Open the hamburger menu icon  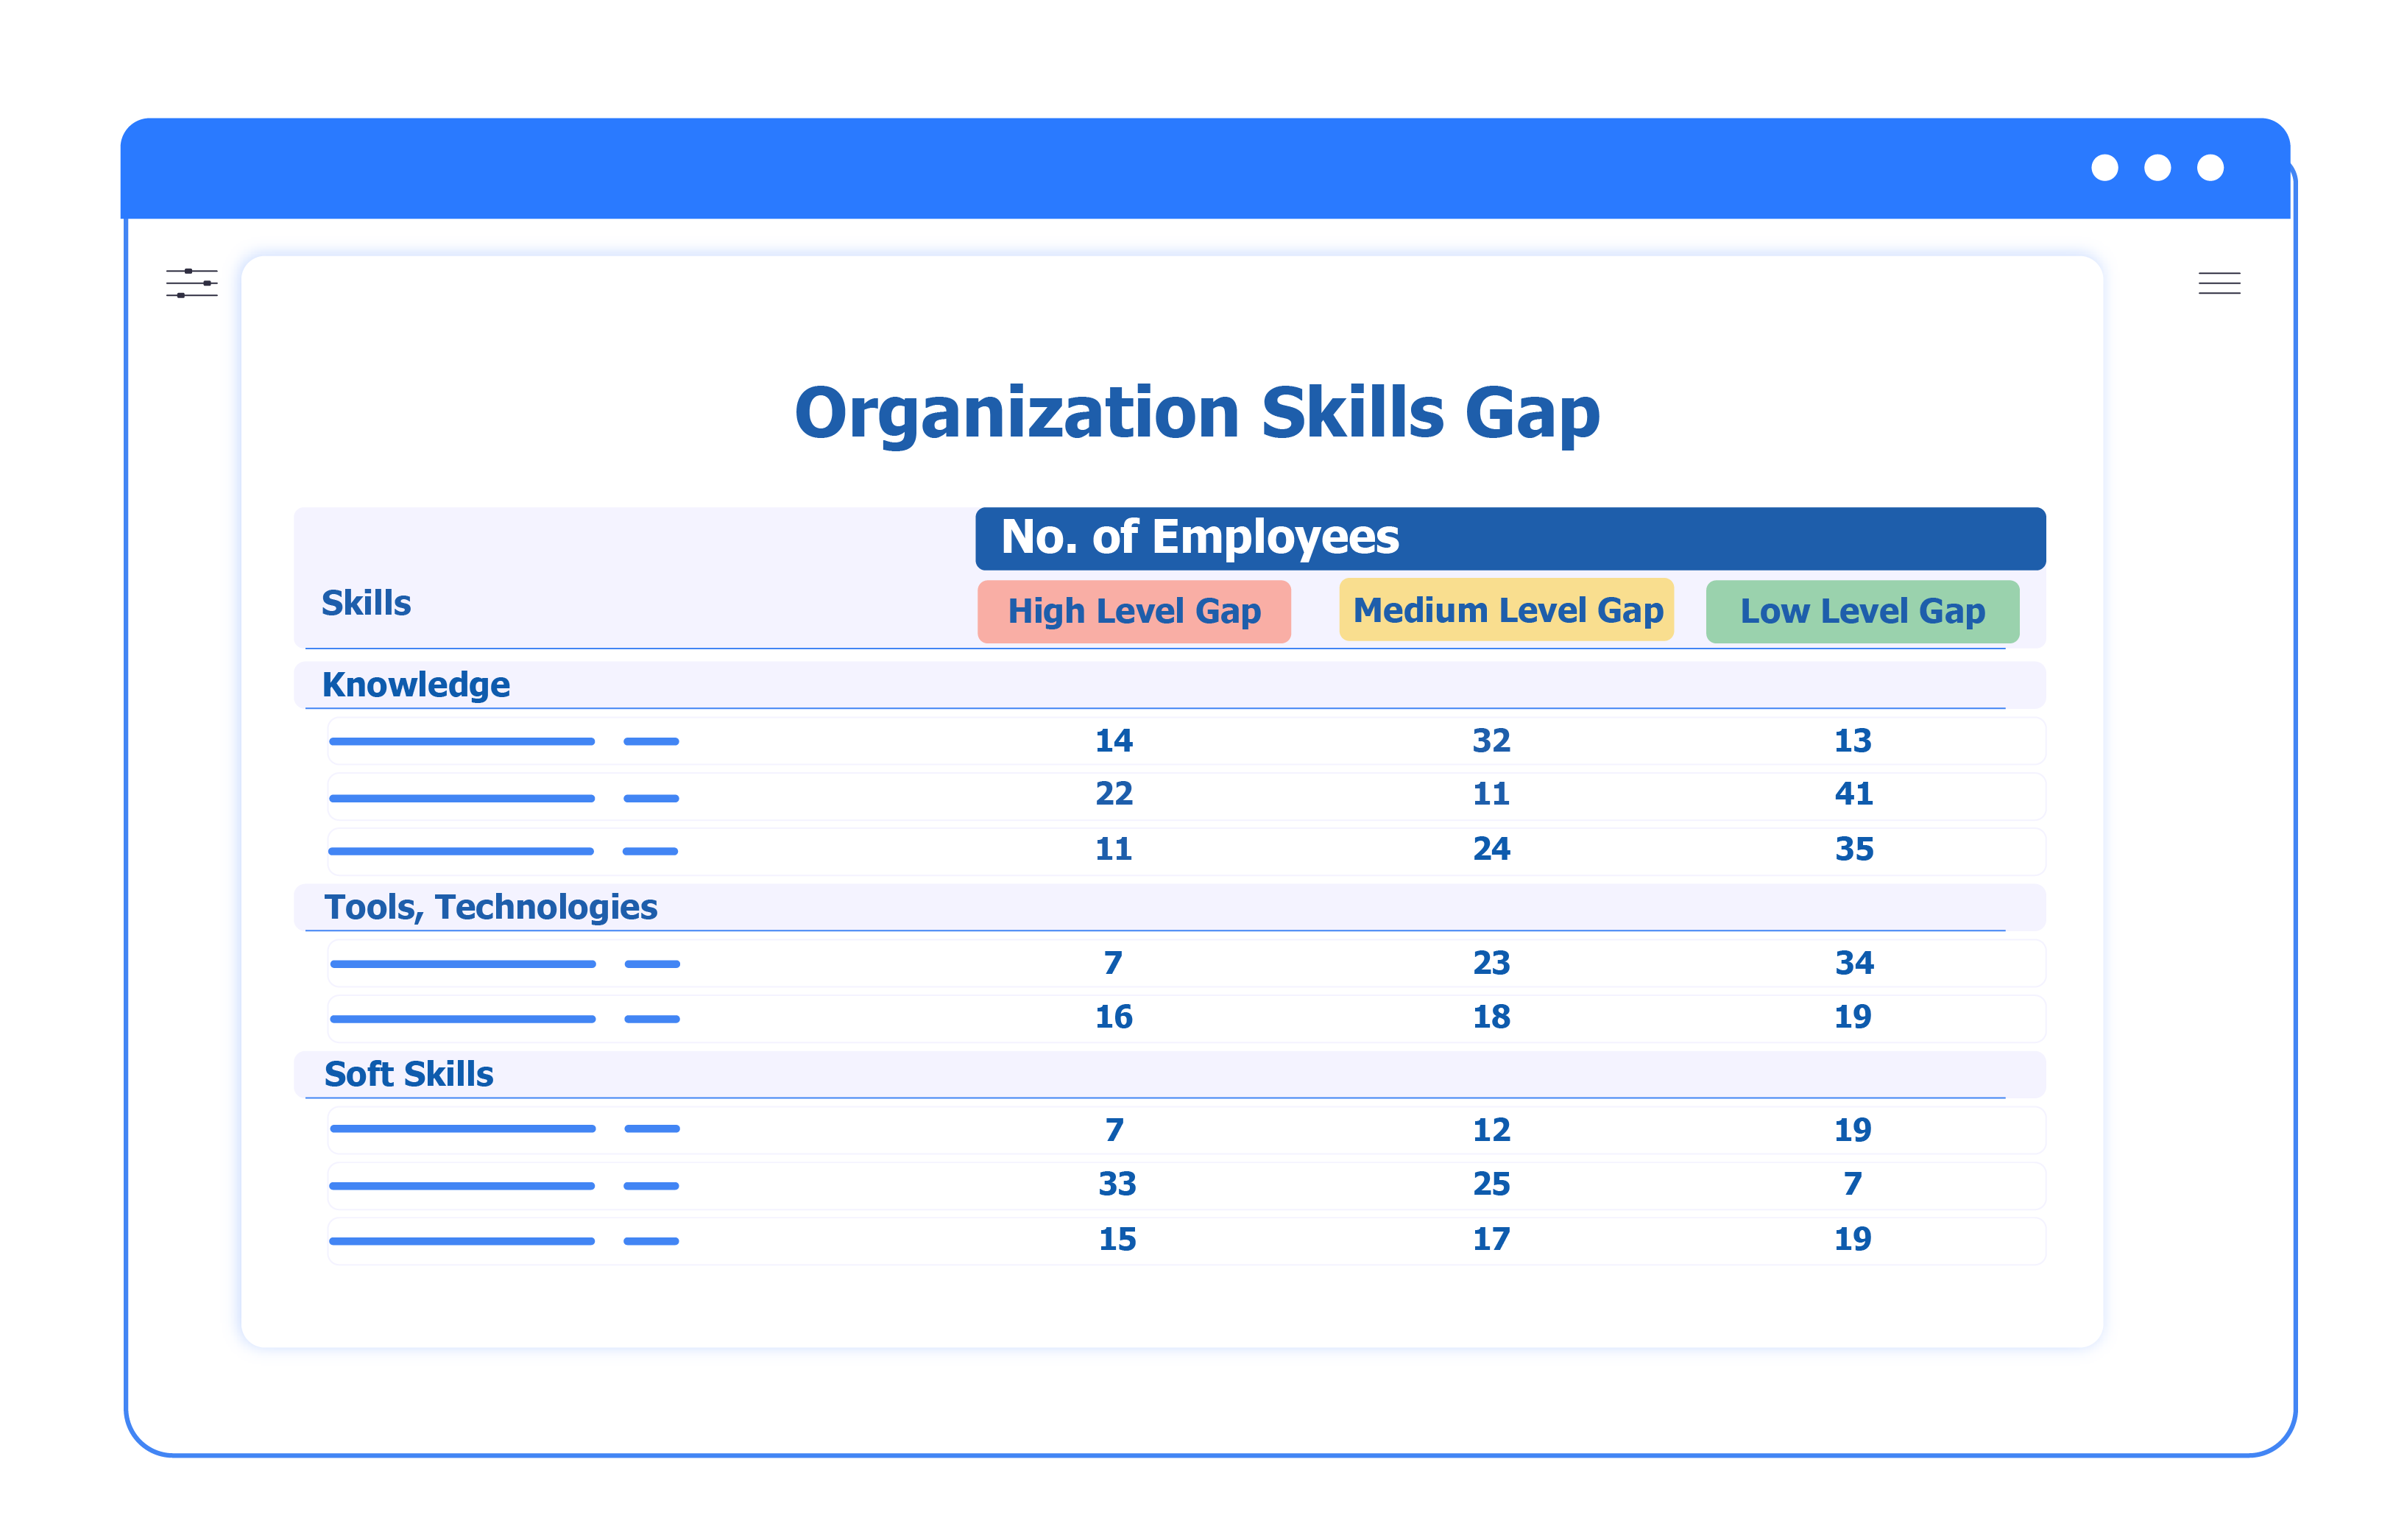coord(2218,283)
